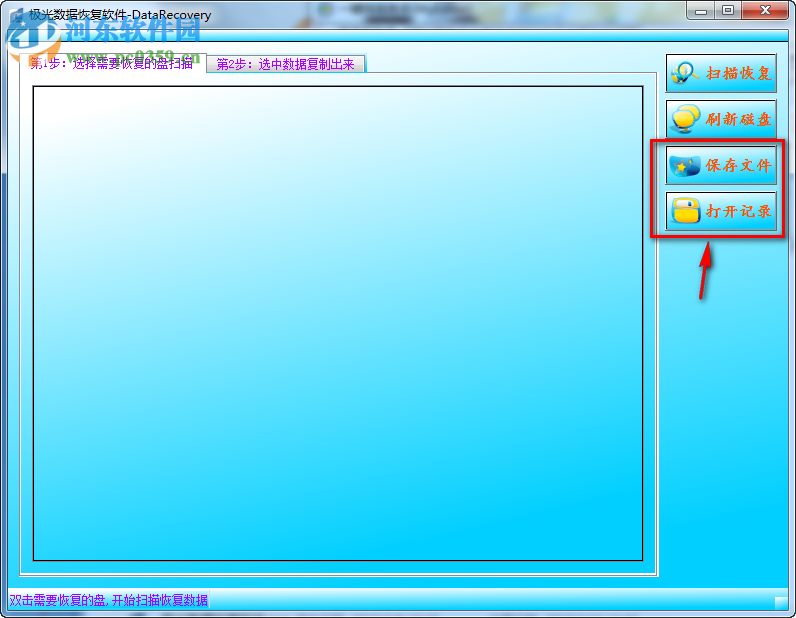Click the resize grip at the window corner

coord(781,602)
